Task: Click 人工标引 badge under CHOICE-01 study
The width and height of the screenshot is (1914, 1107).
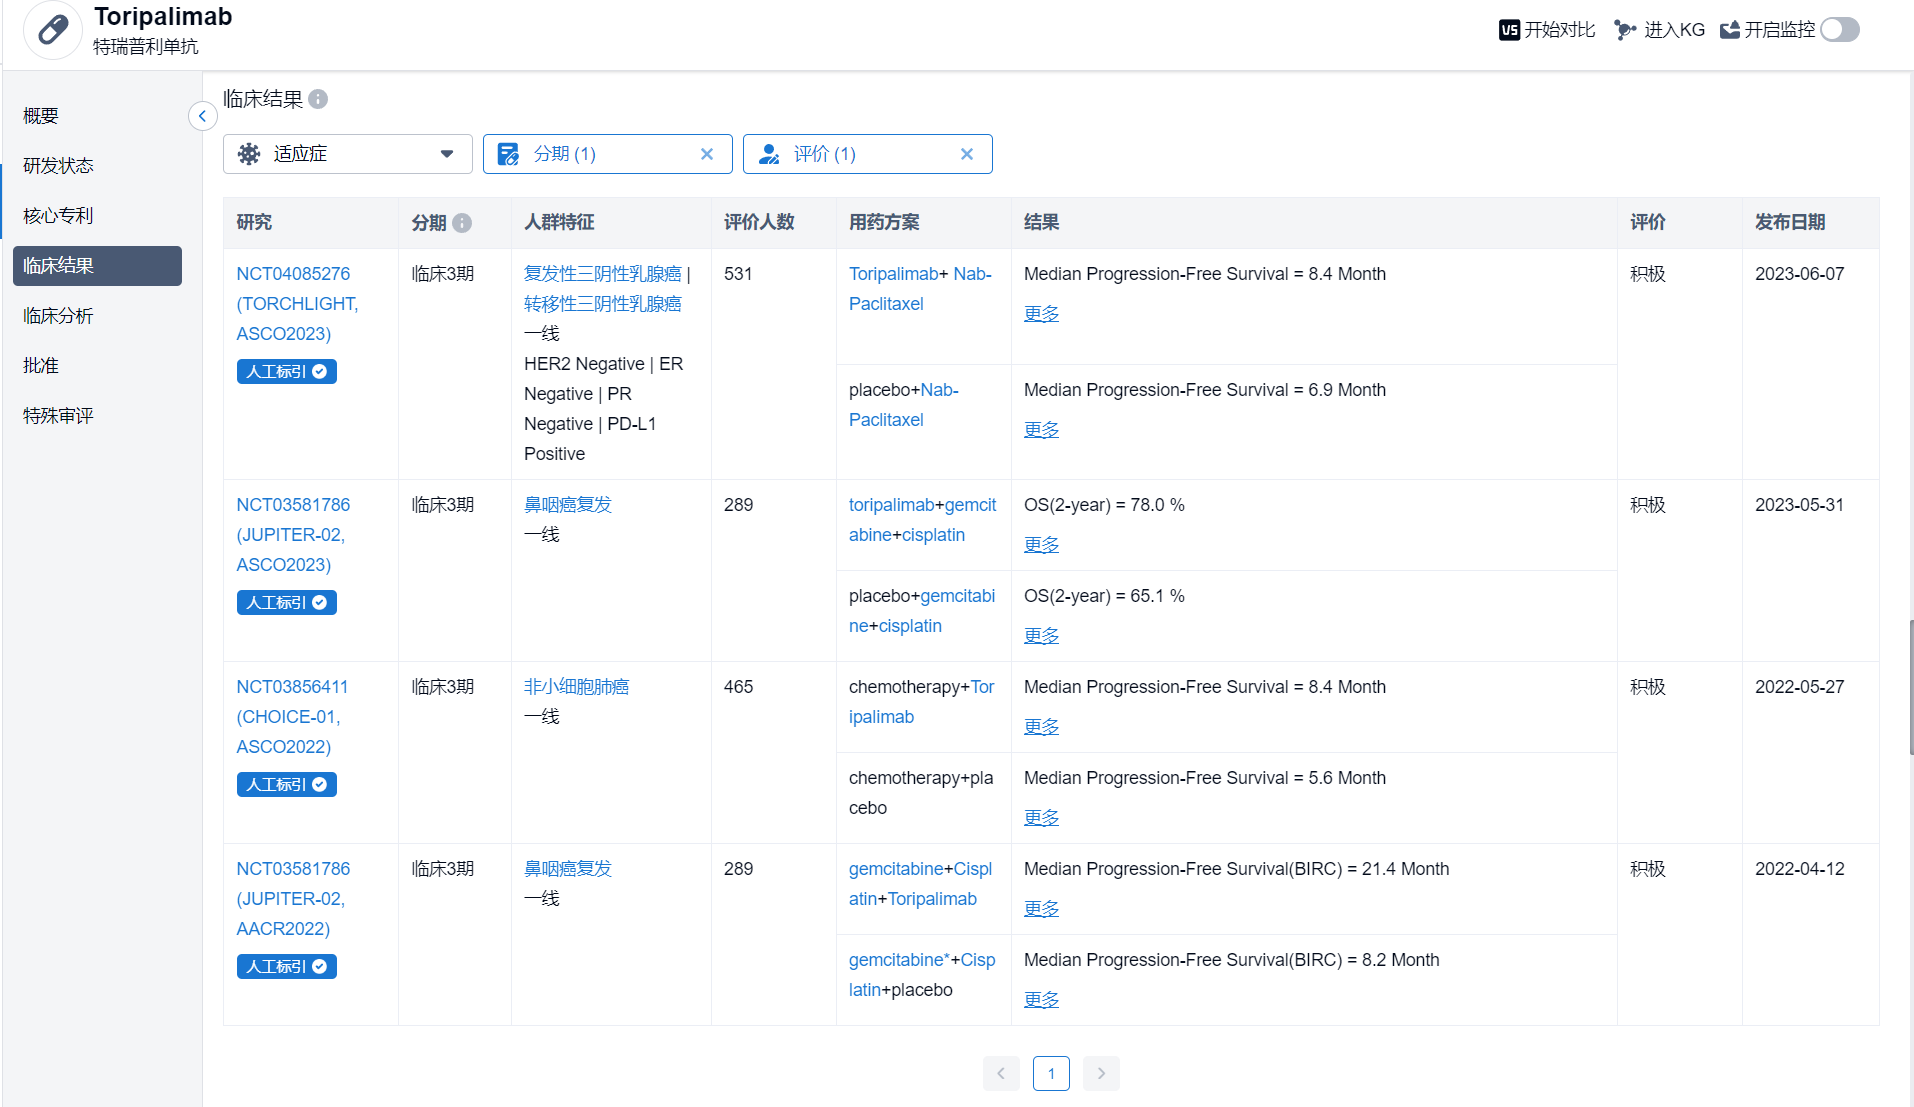Action: [x=287, y=785]
